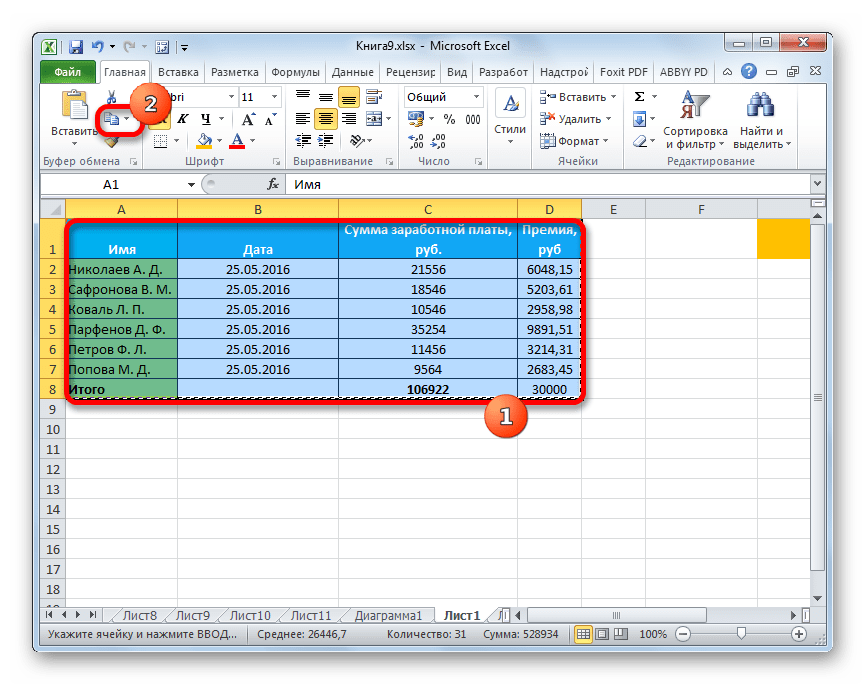
Task: Switch to the Формулы ribbon tab
Action: tap(295, 72)
